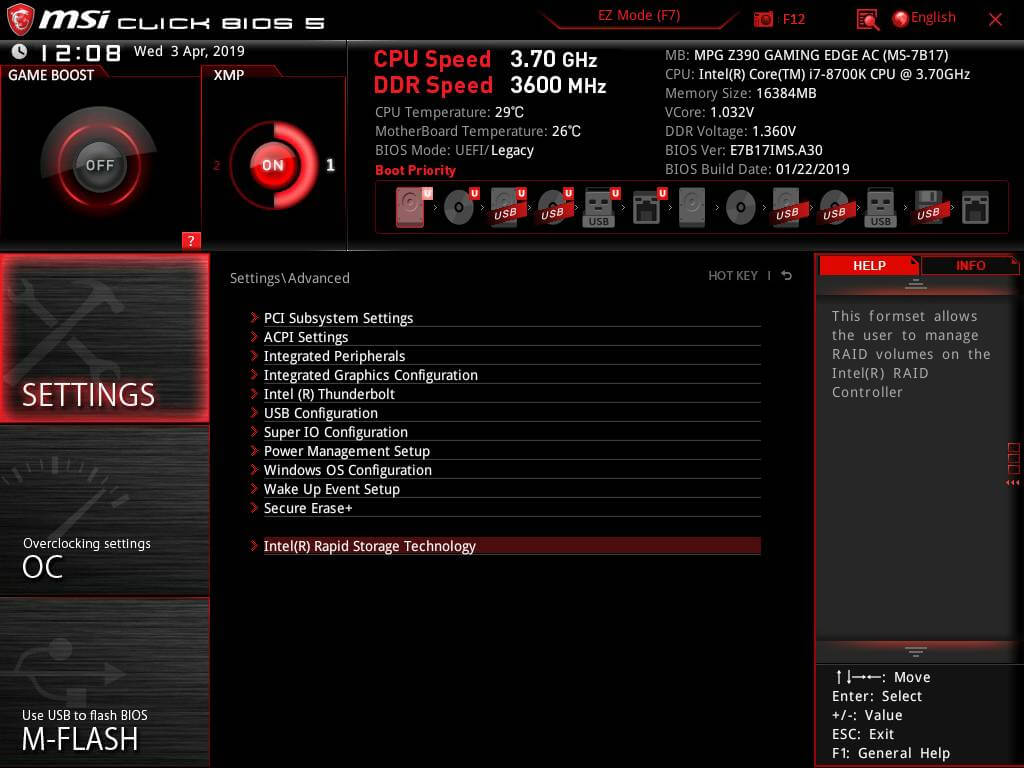Click the date Wed 3 Apr, 2019

(189, 51)
